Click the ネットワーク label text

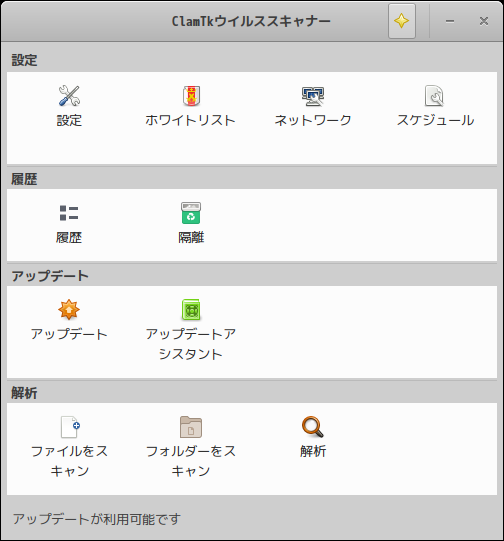pyautogui.click(x=313, y=120)
